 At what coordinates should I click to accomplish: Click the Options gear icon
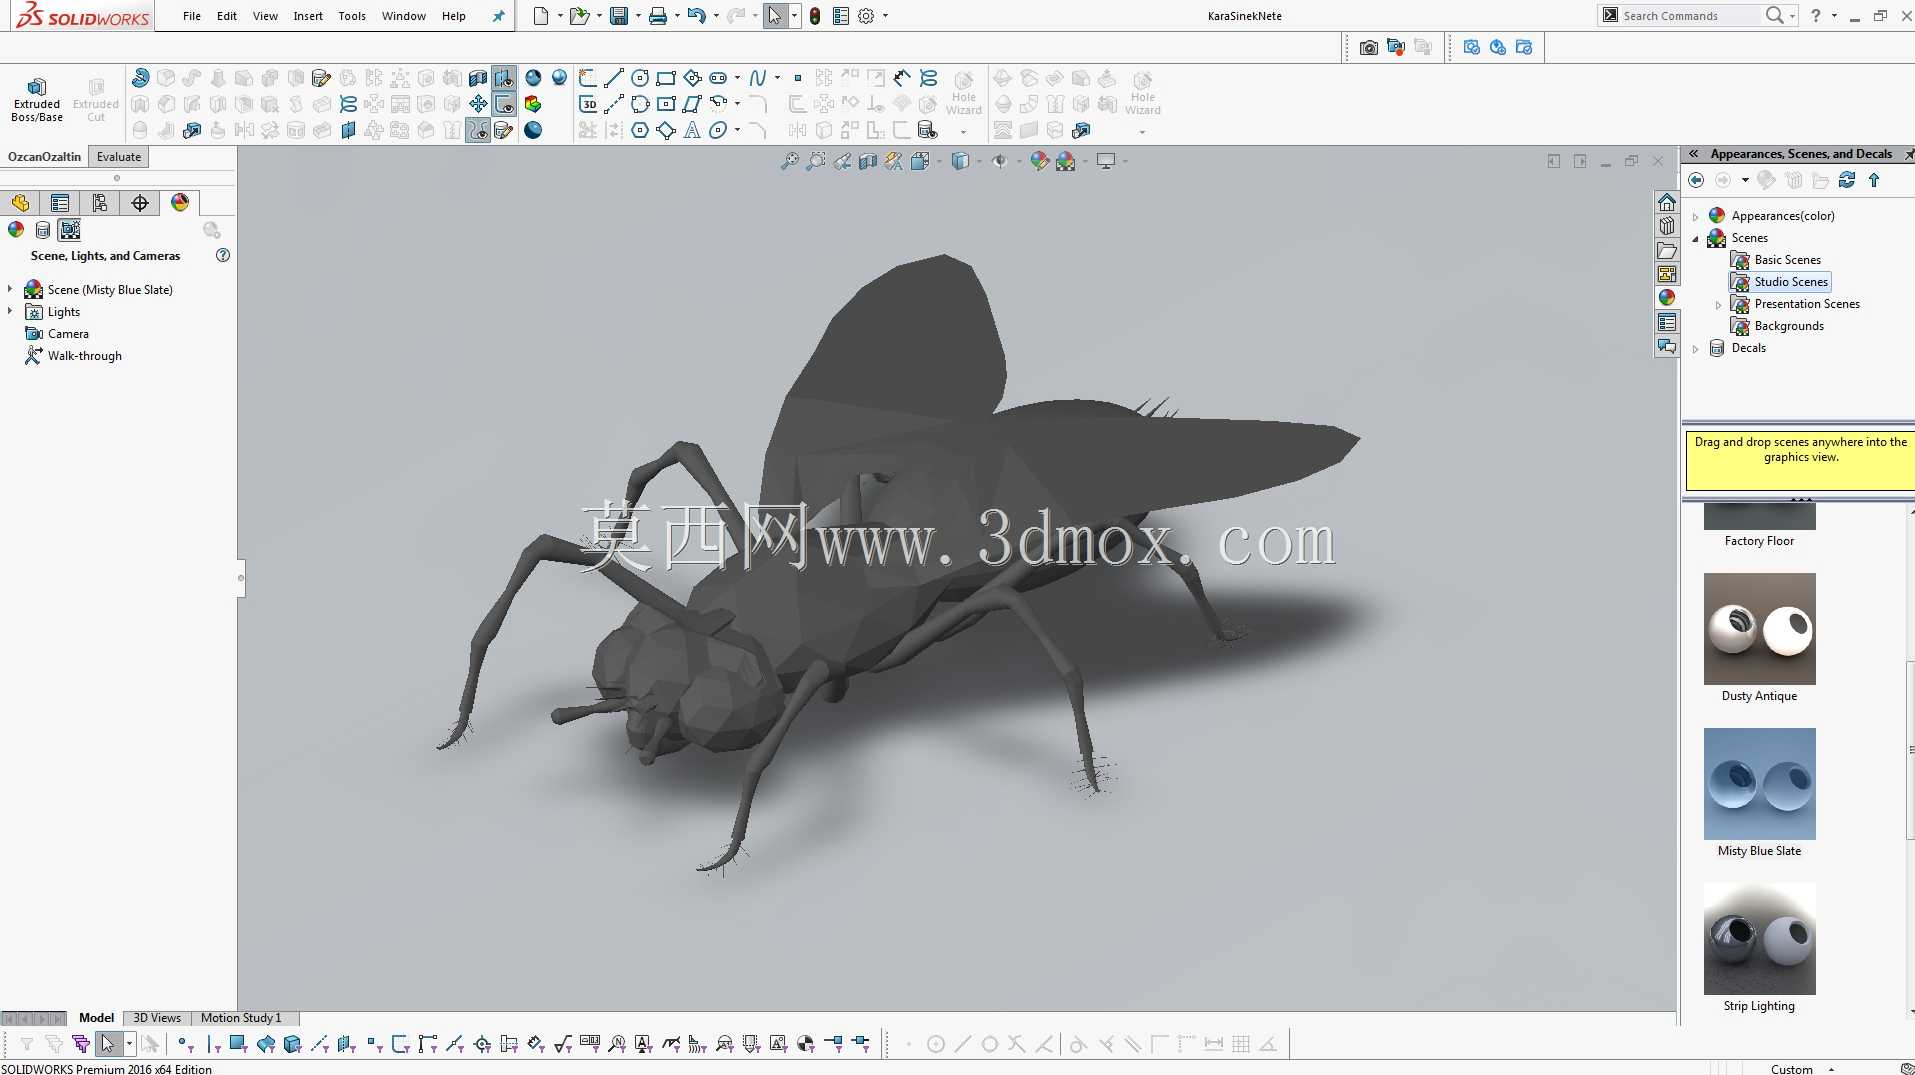(867, 16)
